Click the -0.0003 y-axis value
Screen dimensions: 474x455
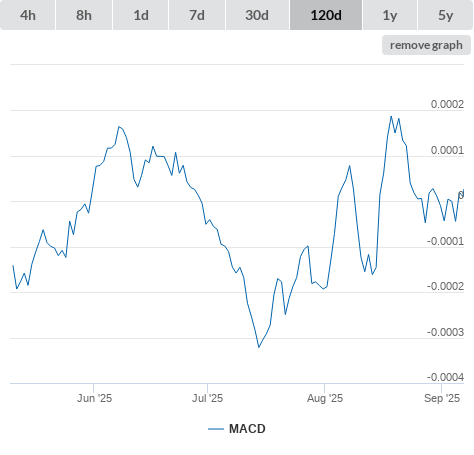(446, 332)
